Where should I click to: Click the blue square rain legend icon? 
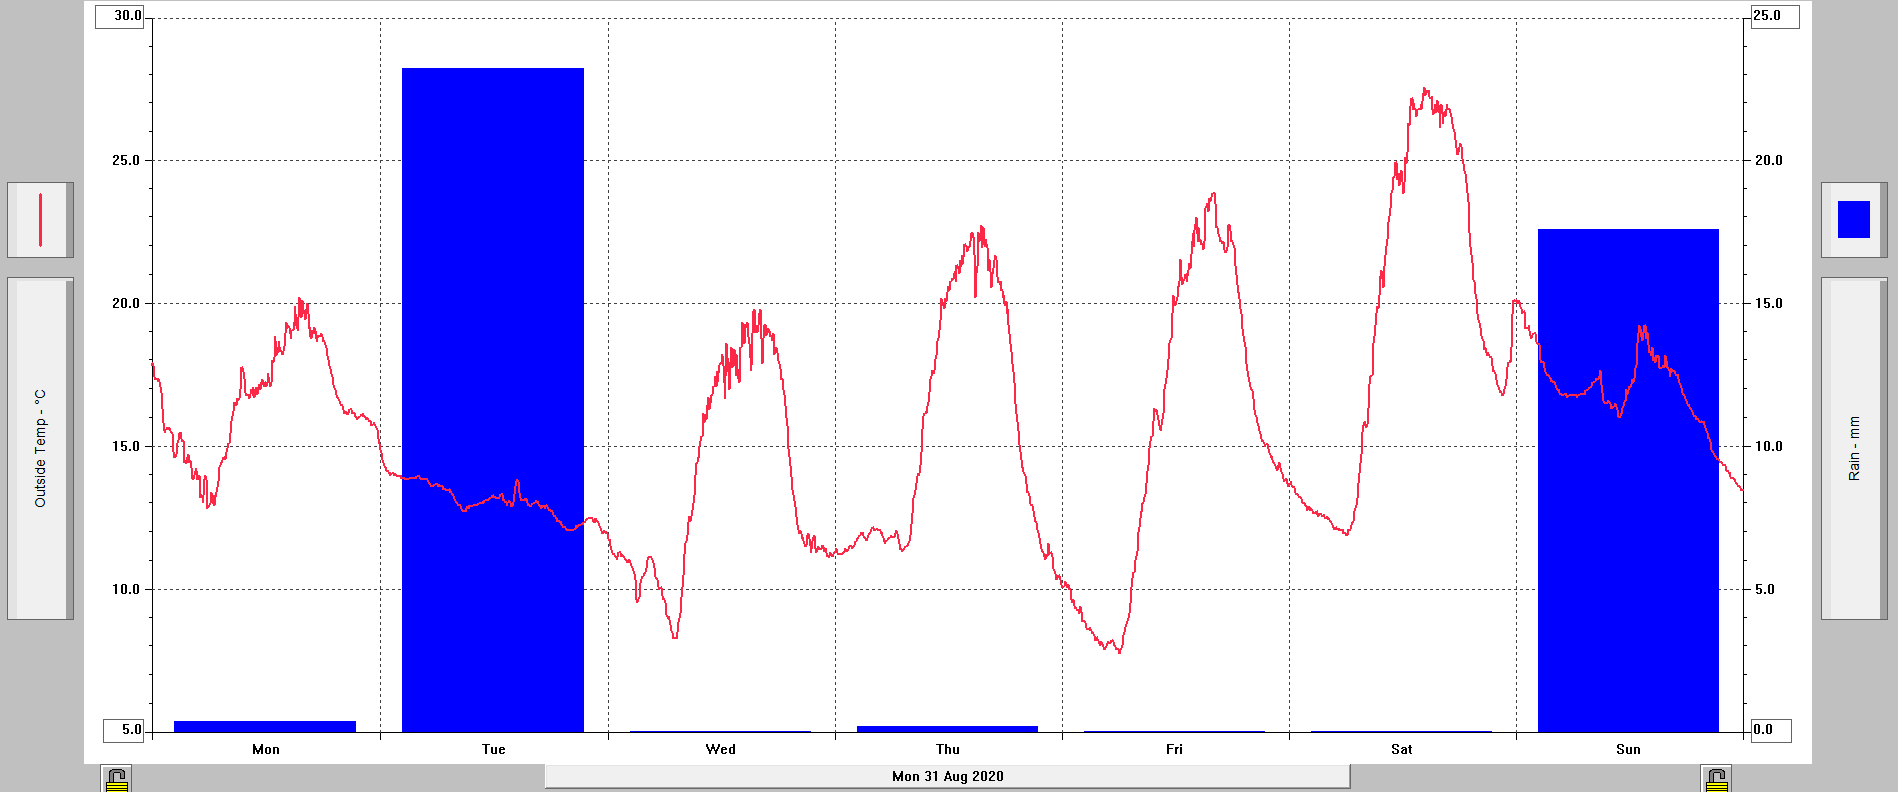(1853, 219)
